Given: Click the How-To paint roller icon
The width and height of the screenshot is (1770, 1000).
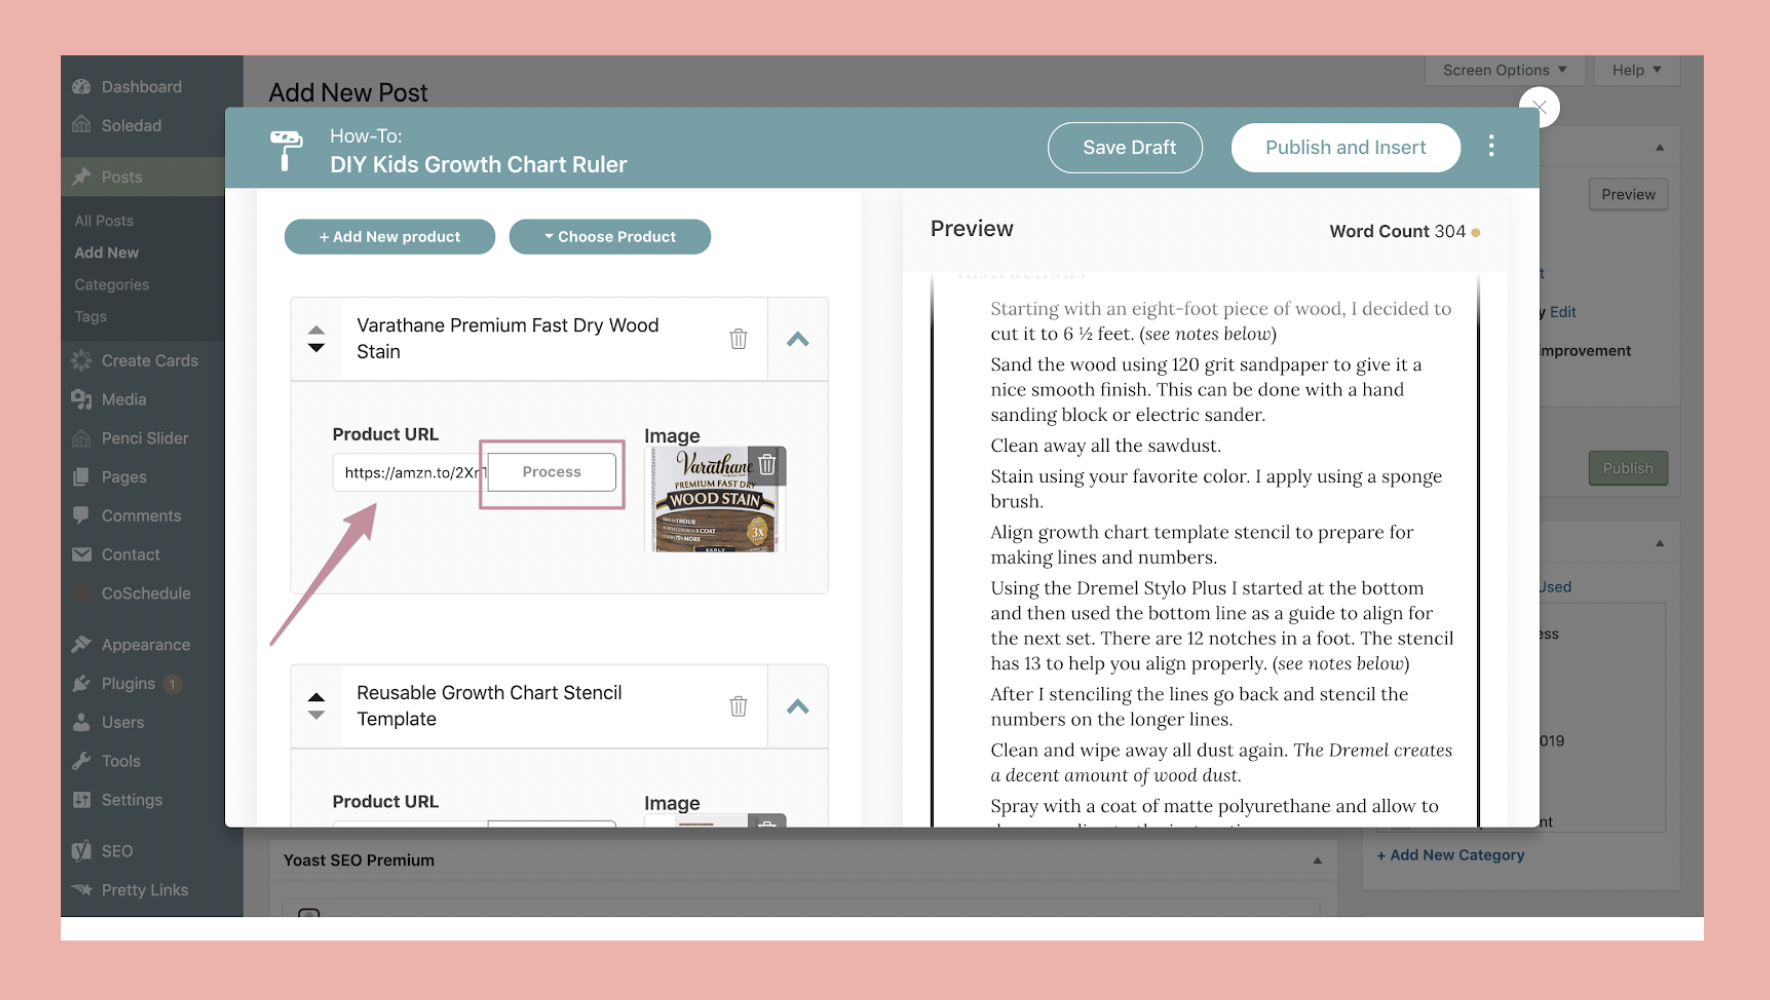Looking at the screenshot, I should click(x=287, y=148).
